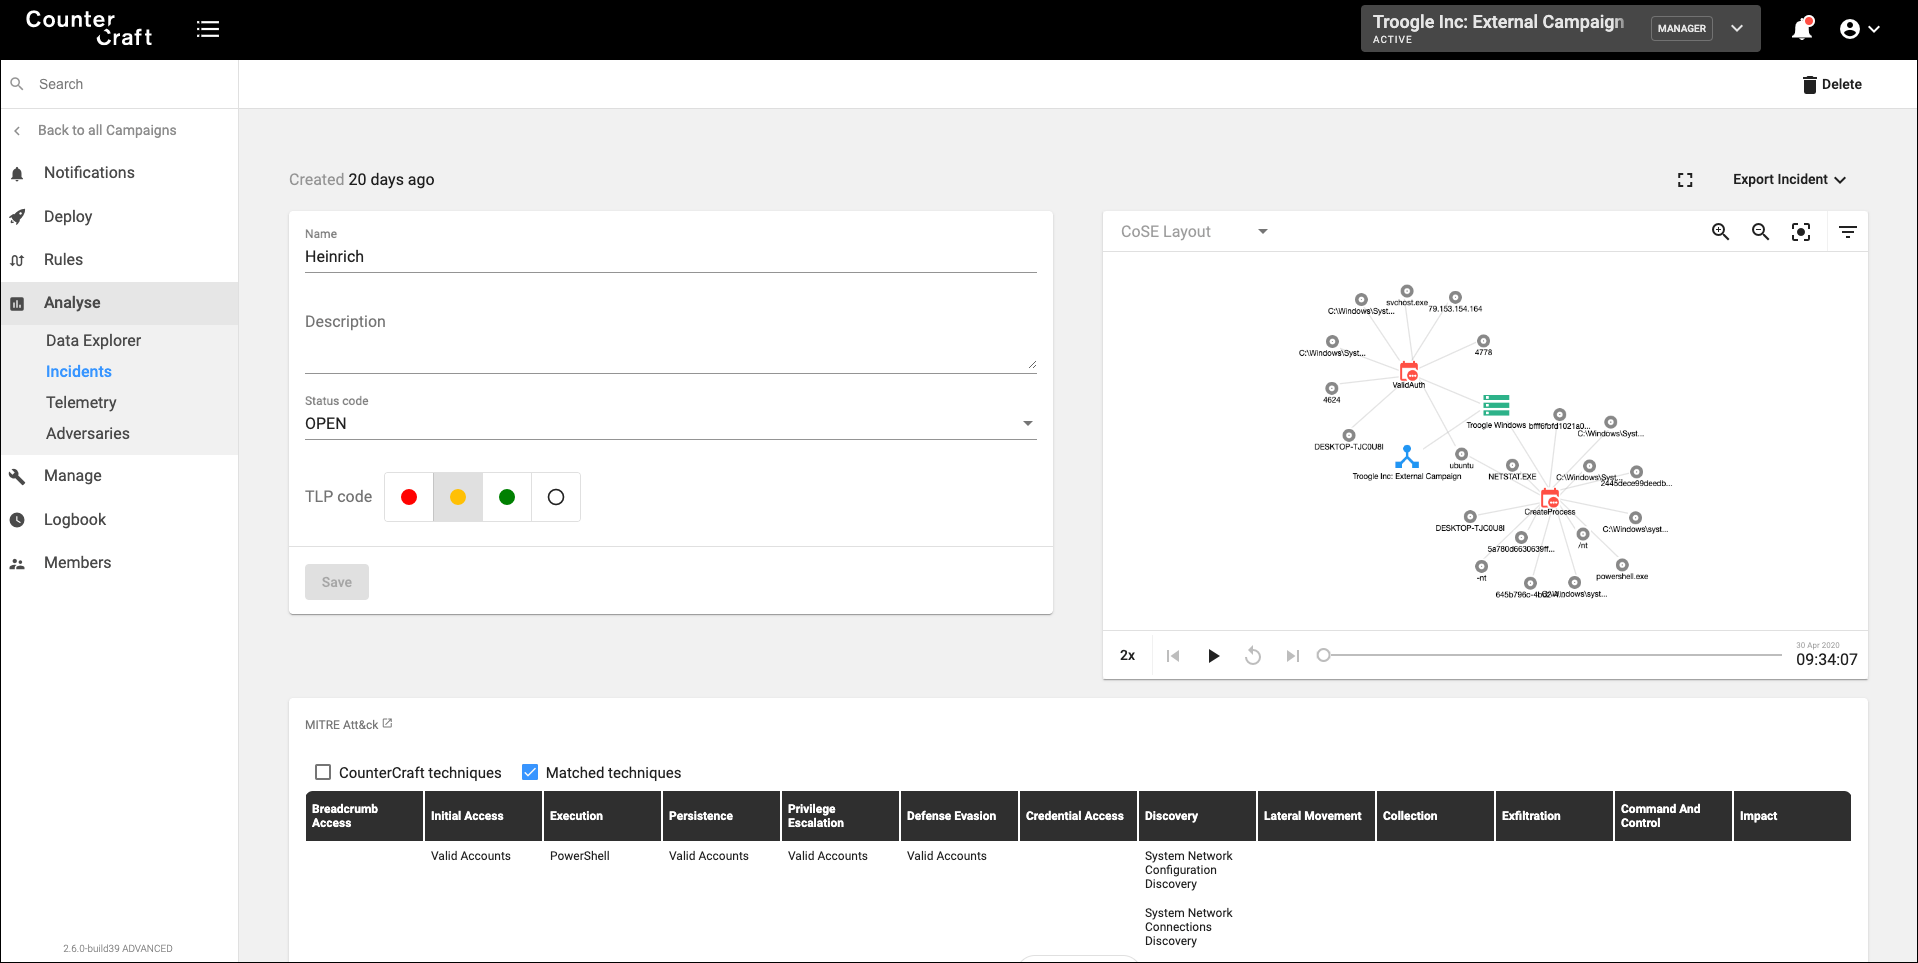Select the NETSTAT.EXE node
Viewport: 1918px width, 963px height.
pyautogui.click(x=1512, y=466)
